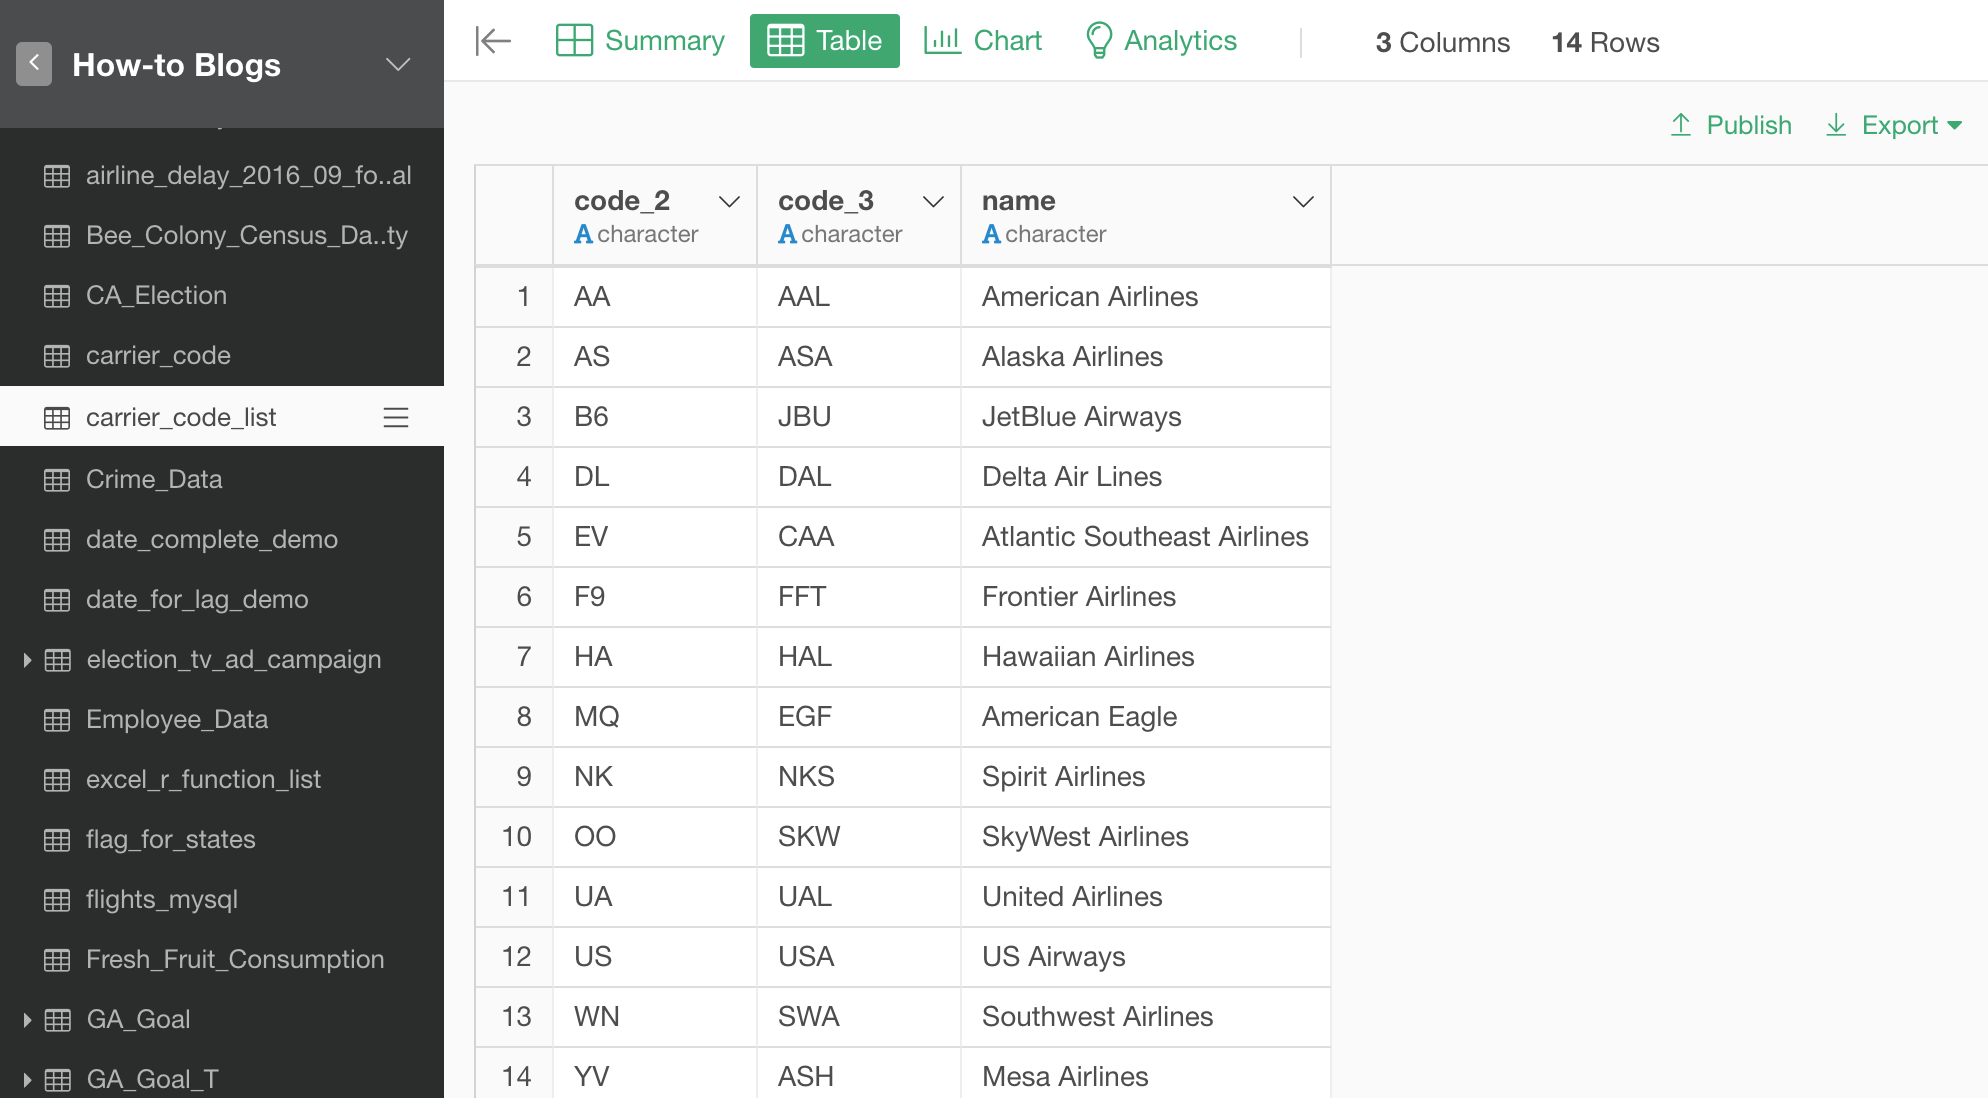Select the Southwest Airlines cell

click(1146, 1017)
